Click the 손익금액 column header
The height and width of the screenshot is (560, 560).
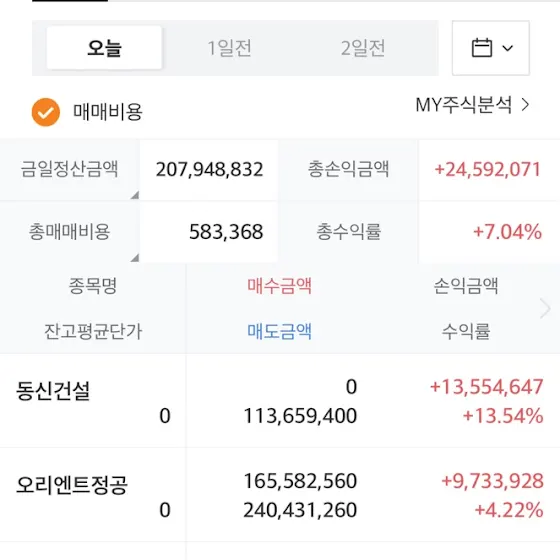tap(466, 286)
